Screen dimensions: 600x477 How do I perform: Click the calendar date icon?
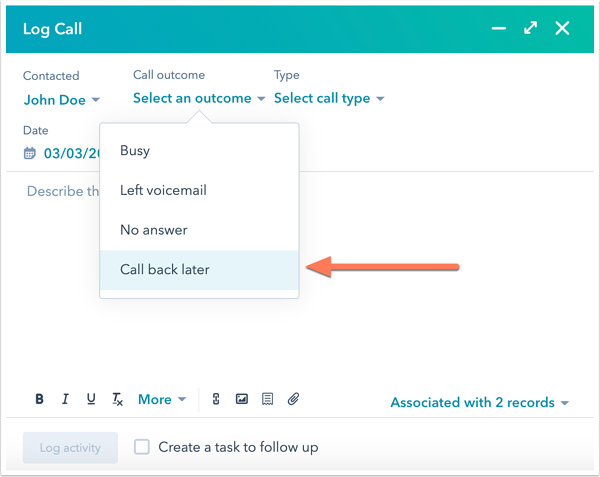[31, 154]
